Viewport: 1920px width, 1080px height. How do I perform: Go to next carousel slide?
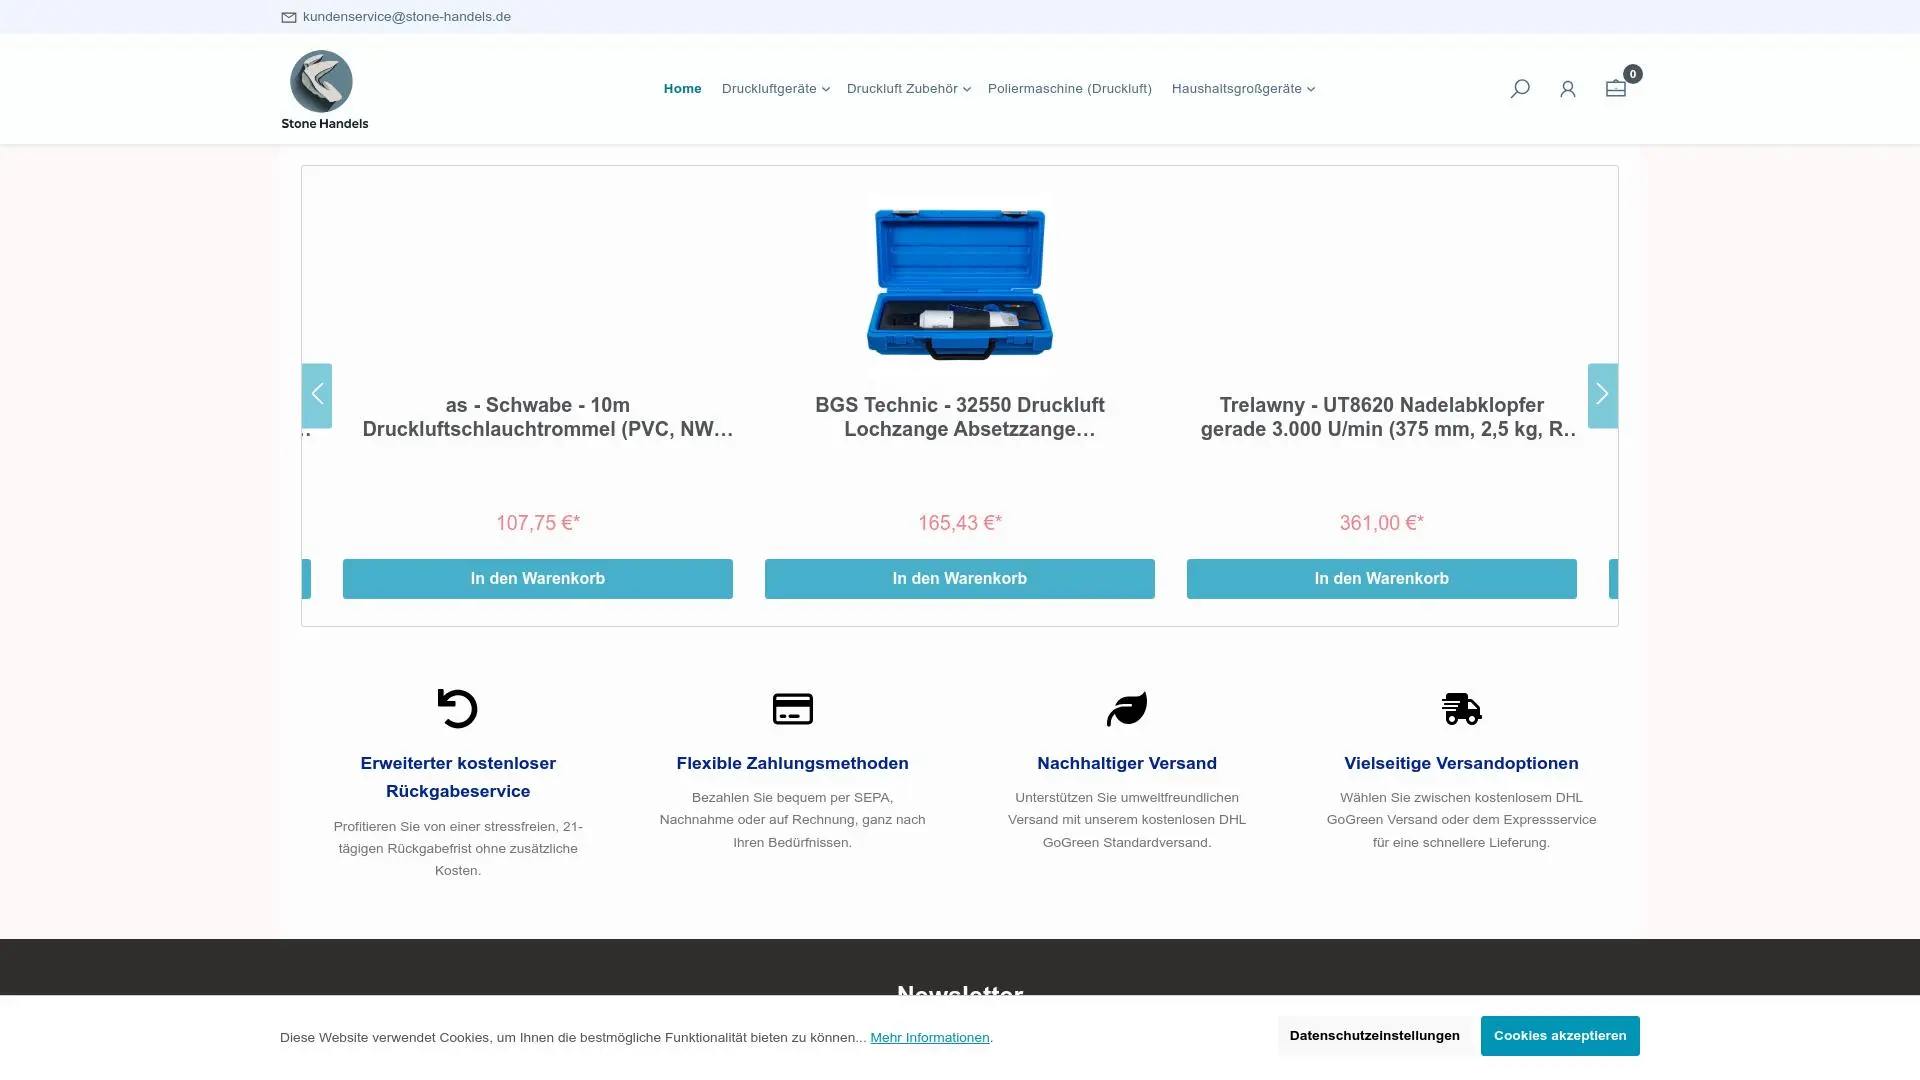1602,395
